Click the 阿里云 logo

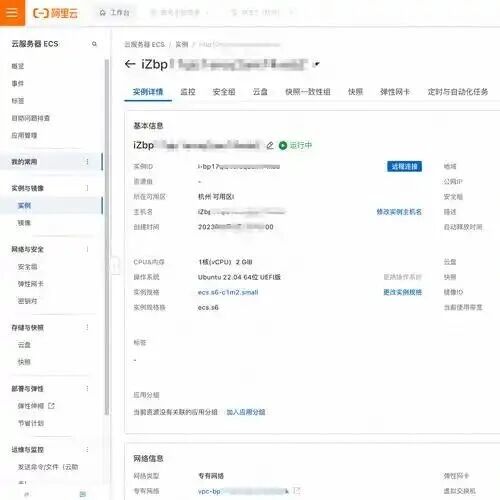[x=56, y=13]
